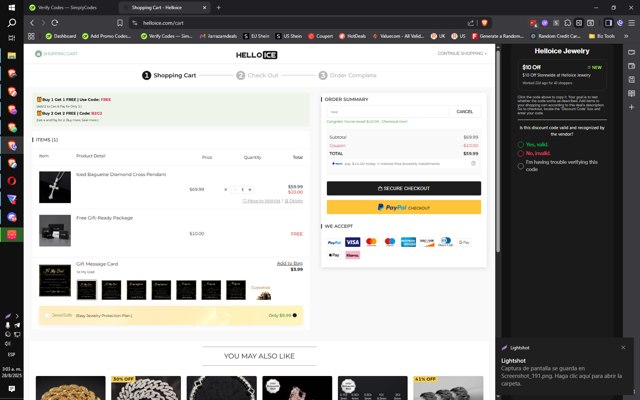Click the Move to Wishlist link

261,201
